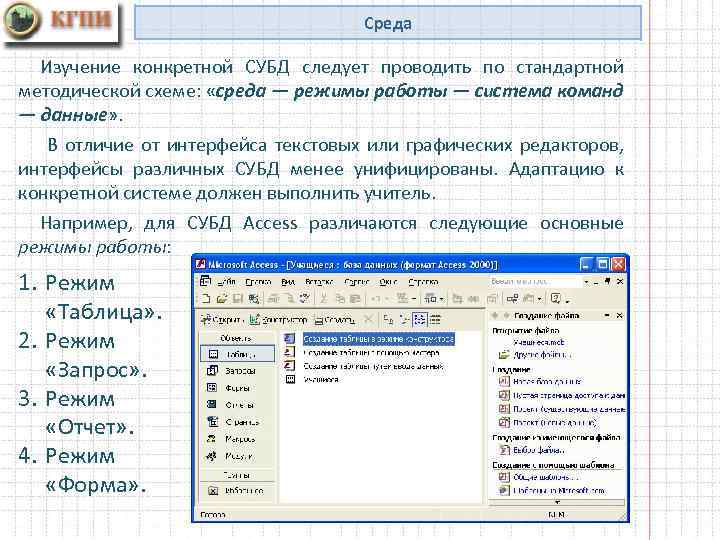Toggle the List view button
This screenshot has height=540, width=720.
coord(420,319)
